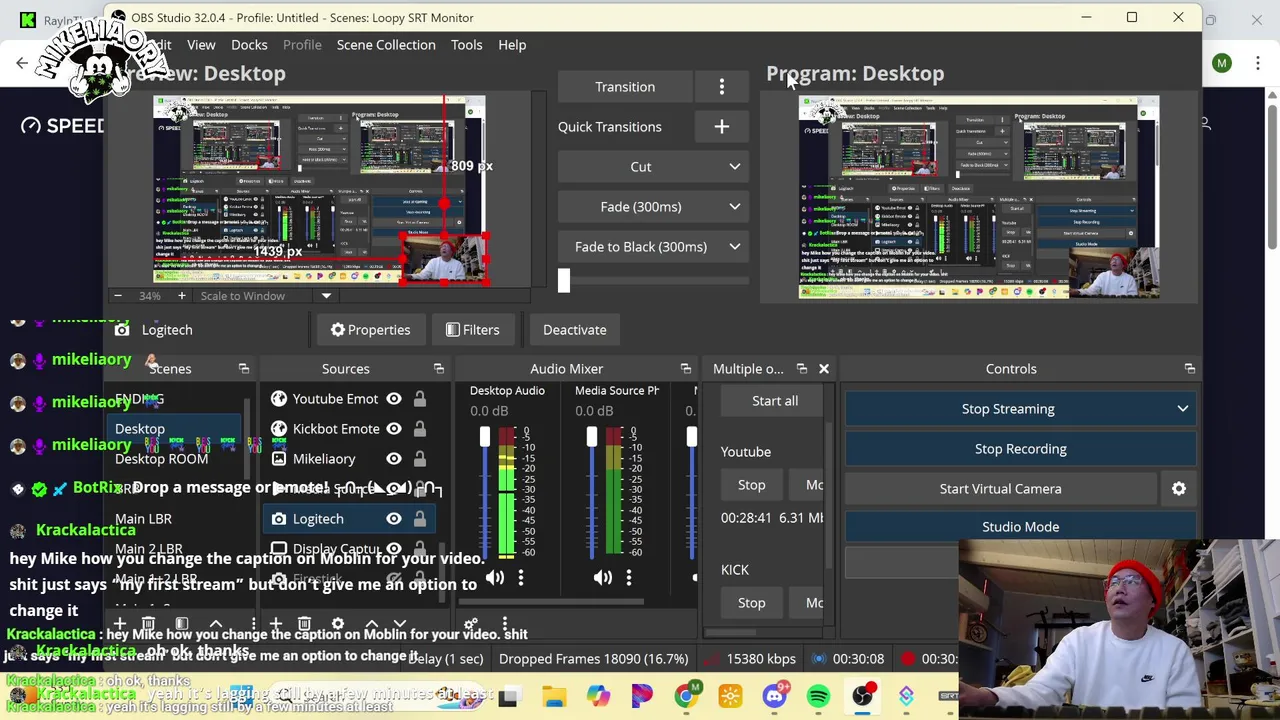Screen dimensions: 1280x720
Task: Close the Multiple output dock
Action: pyautogui.click(x=823, y=369)
